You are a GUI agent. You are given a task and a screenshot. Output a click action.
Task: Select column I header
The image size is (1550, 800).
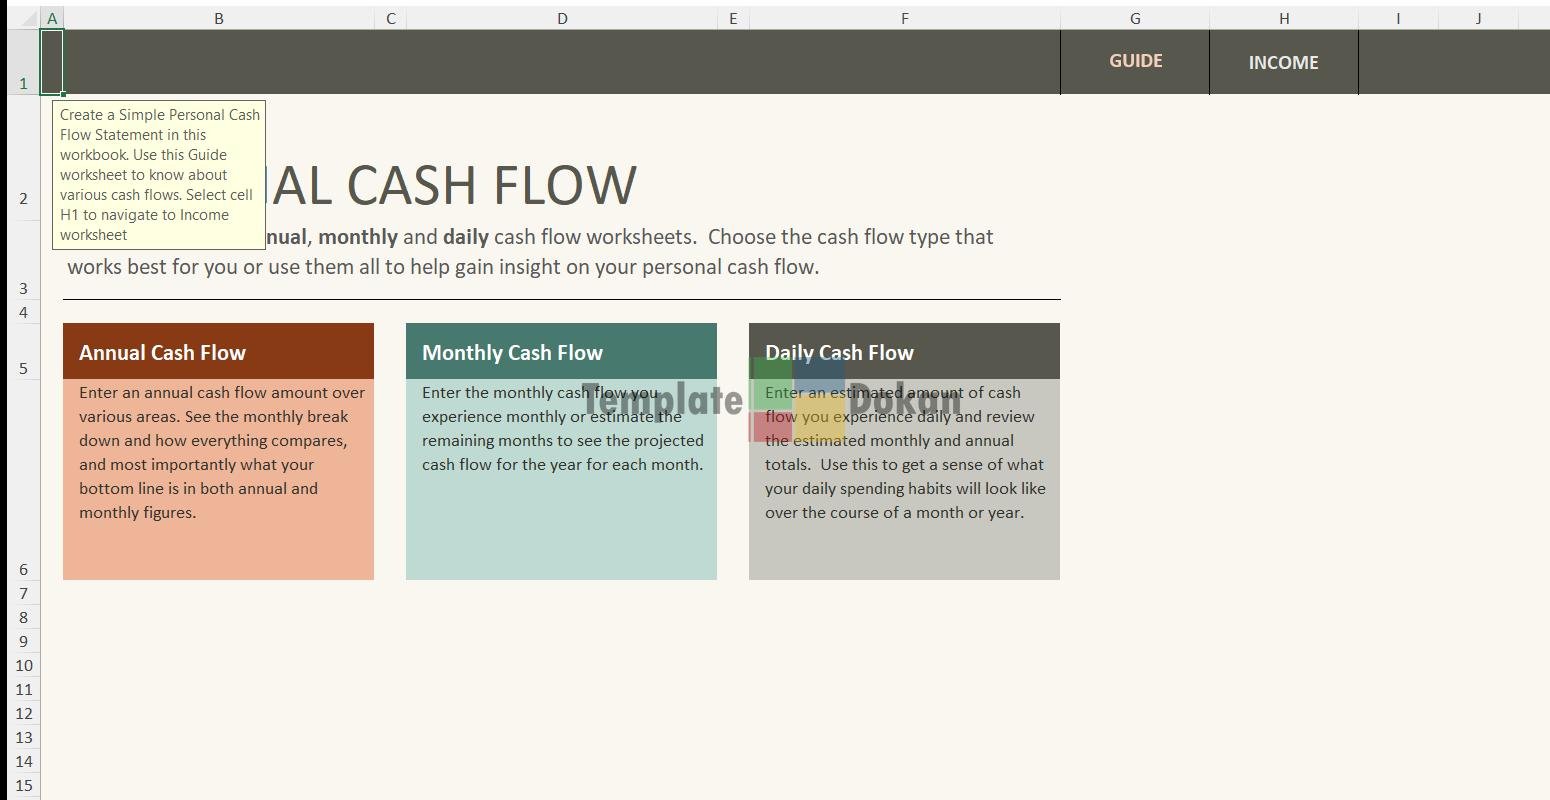click(1397, 18)
